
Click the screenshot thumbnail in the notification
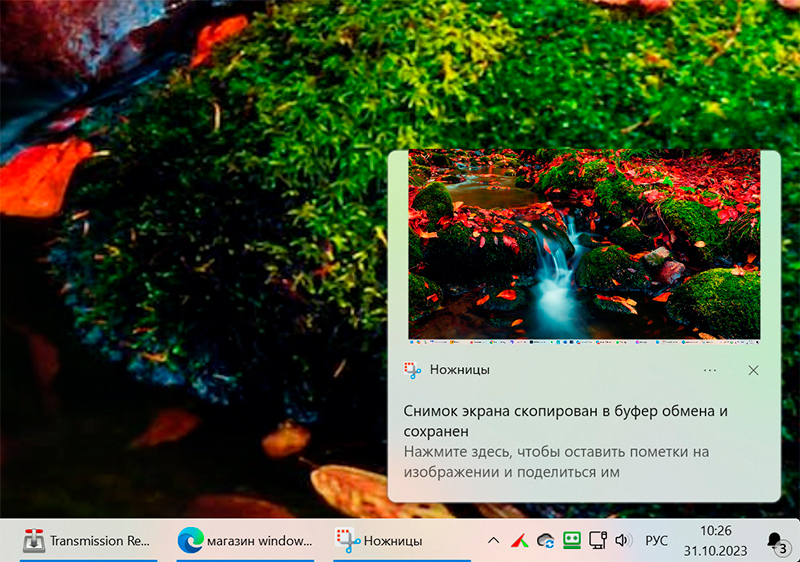[584, 245]
